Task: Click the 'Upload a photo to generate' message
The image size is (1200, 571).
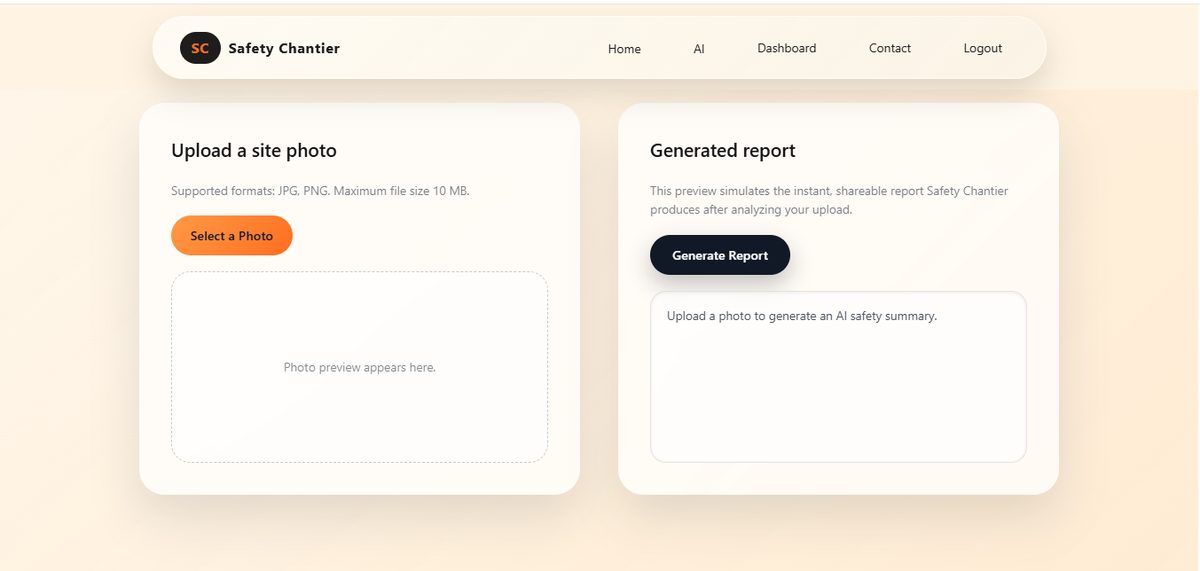Action: coord(802,316)
